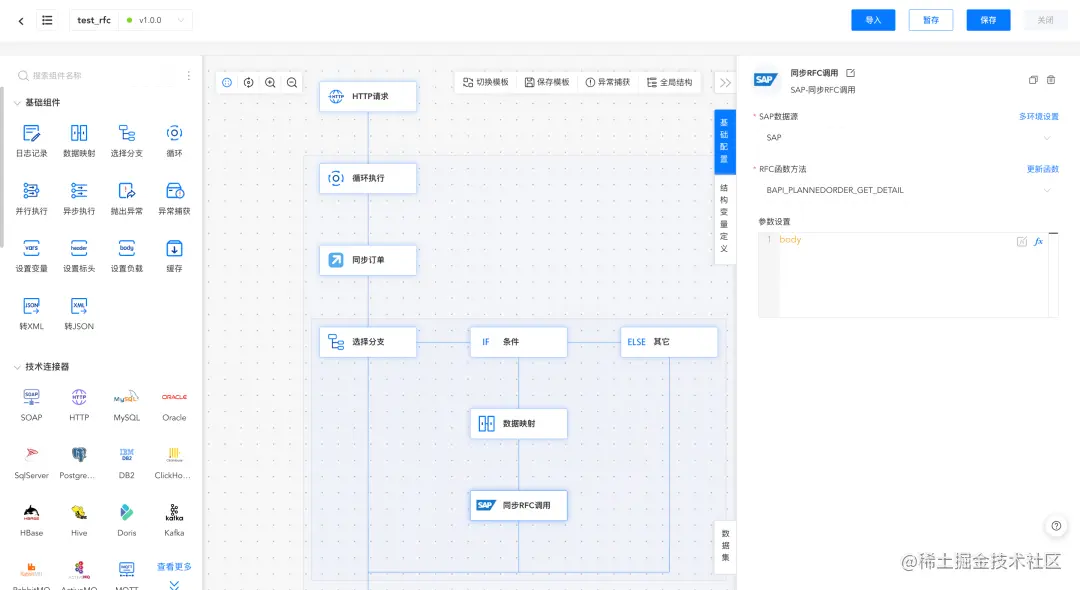The image size is (1080, 590).
Task: Click 异常捕获 in canvas toolbar
Action: point(608,83)
